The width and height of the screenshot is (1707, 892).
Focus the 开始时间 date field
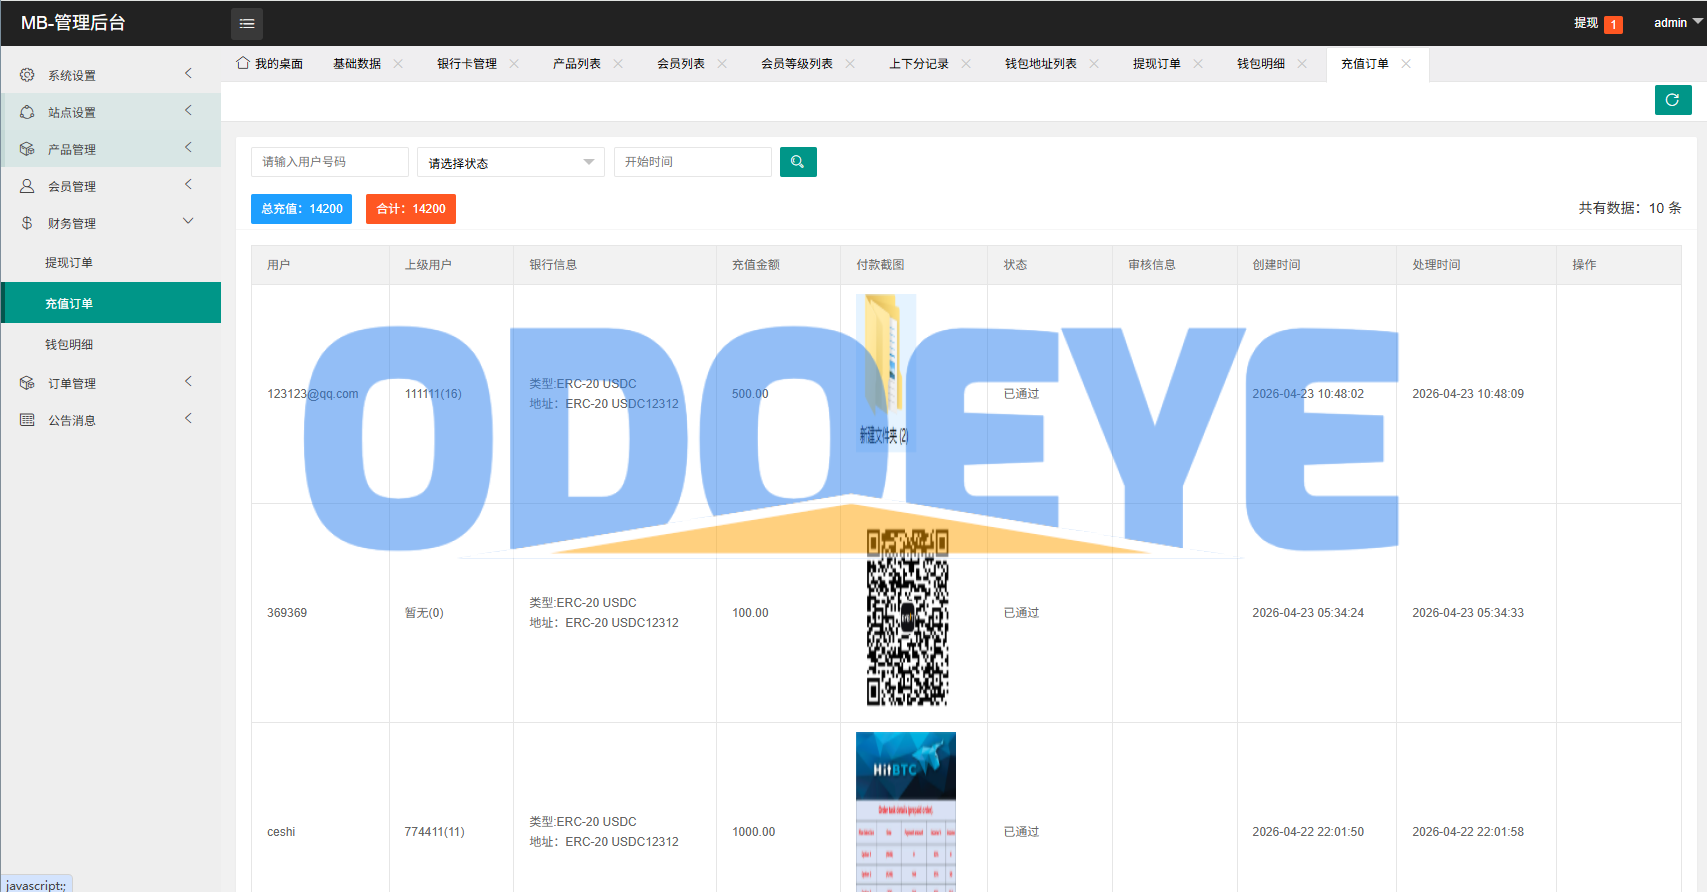click(x=692, y=162)
